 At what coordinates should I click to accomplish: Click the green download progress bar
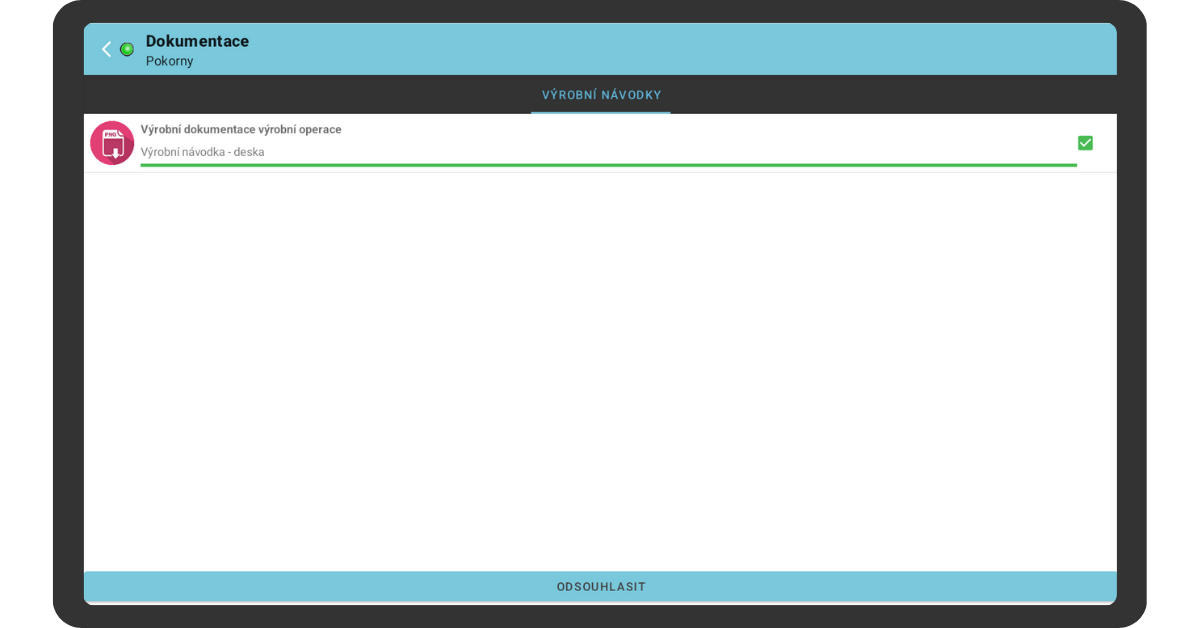[x=608, y=165]
